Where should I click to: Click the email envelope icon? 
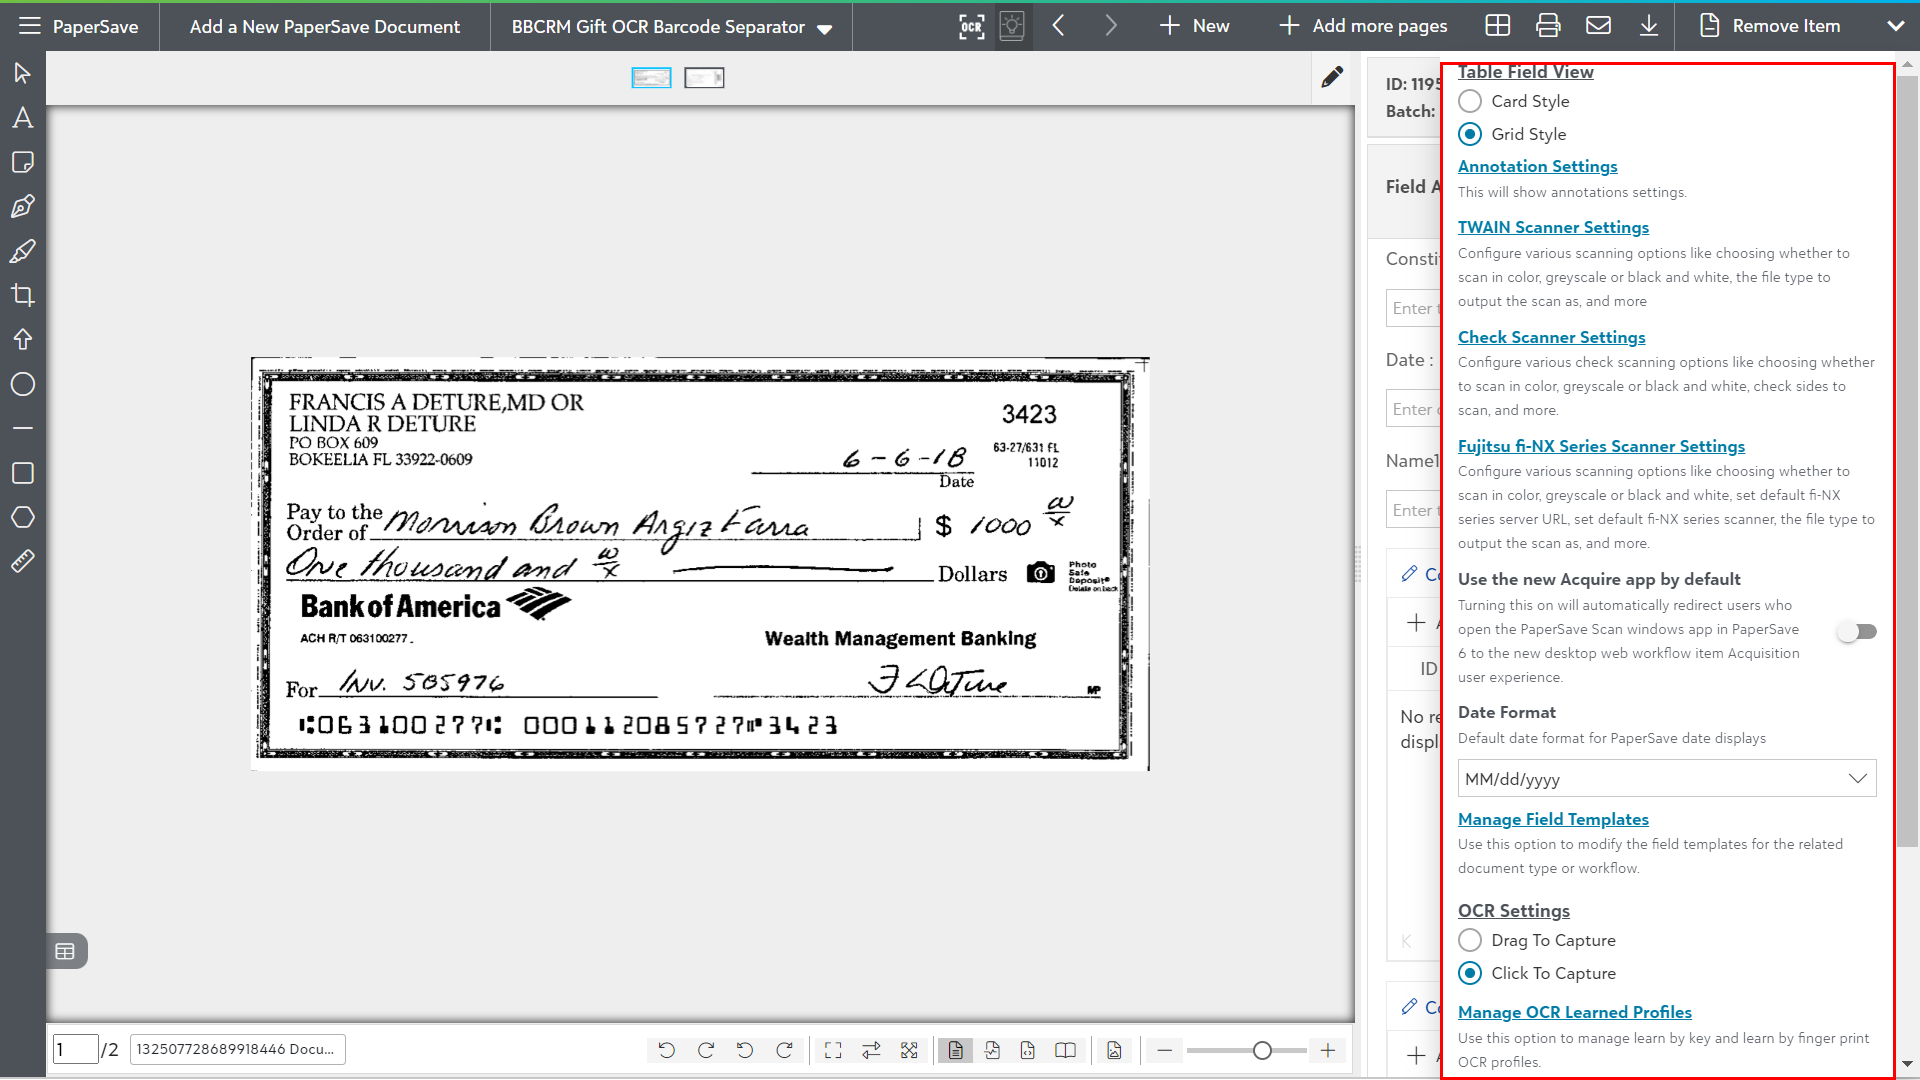pos(1598,26)
